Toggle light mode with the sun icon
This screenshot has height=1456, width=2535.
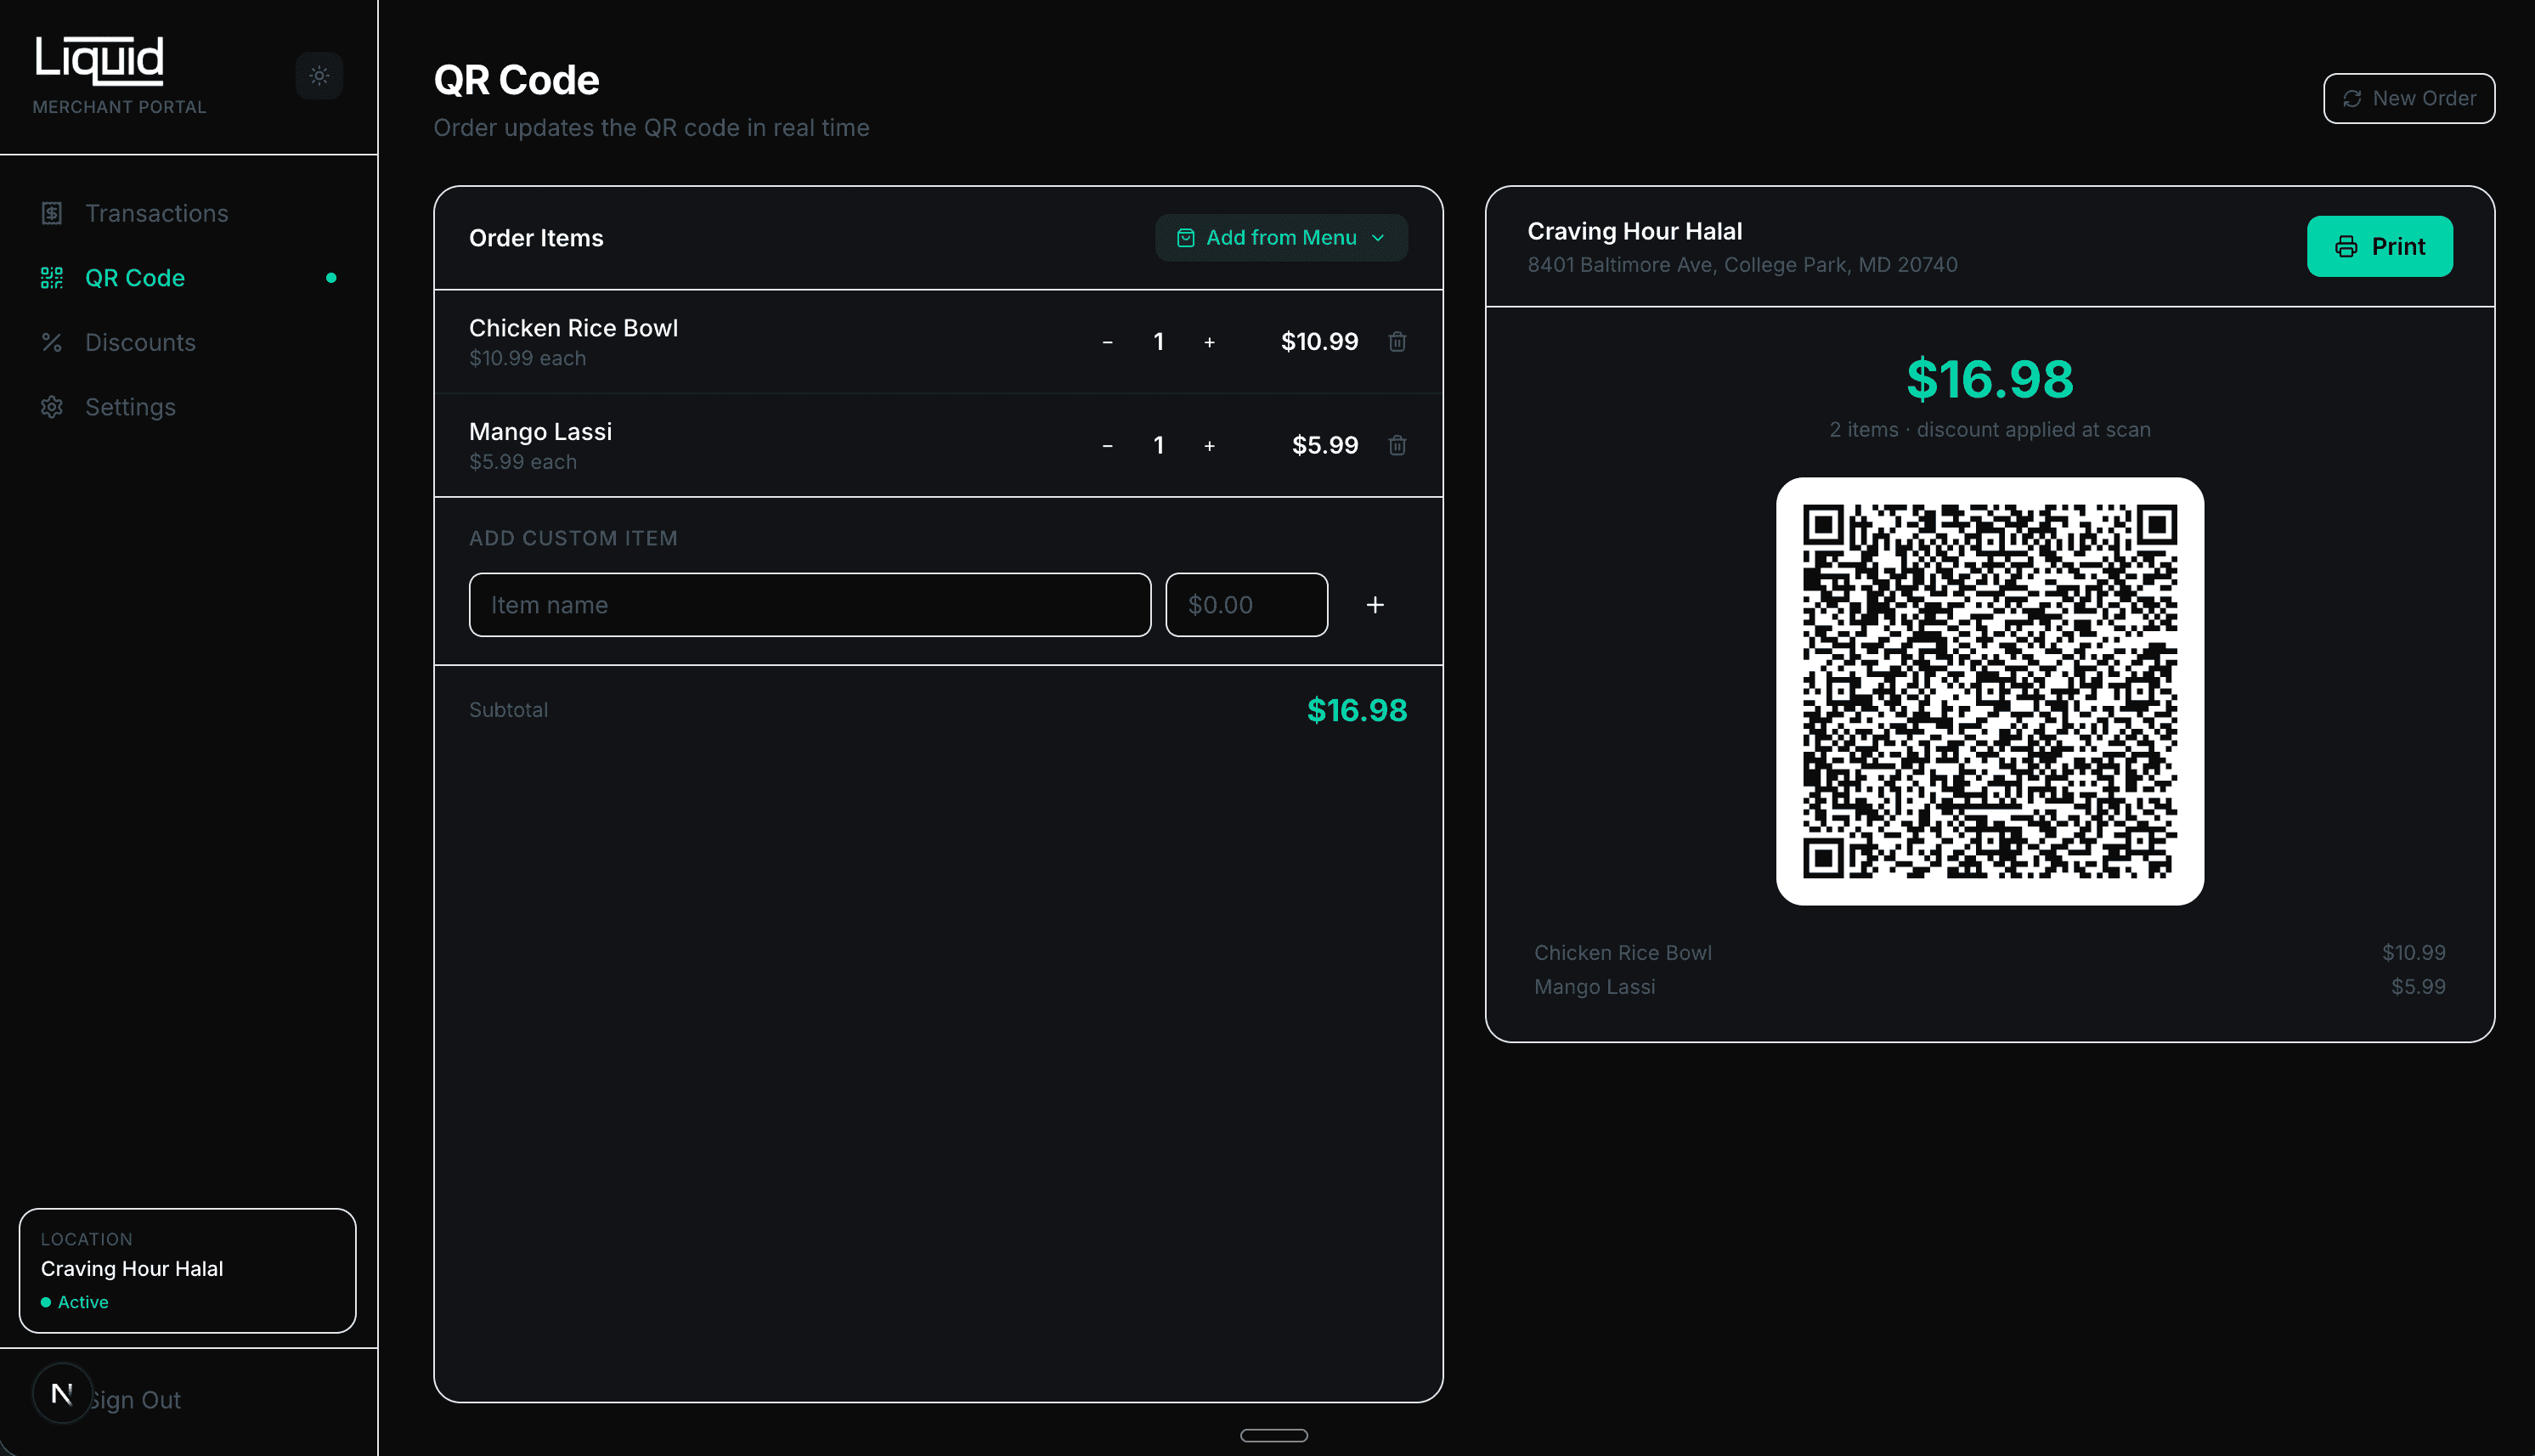(x=319, y=75)
